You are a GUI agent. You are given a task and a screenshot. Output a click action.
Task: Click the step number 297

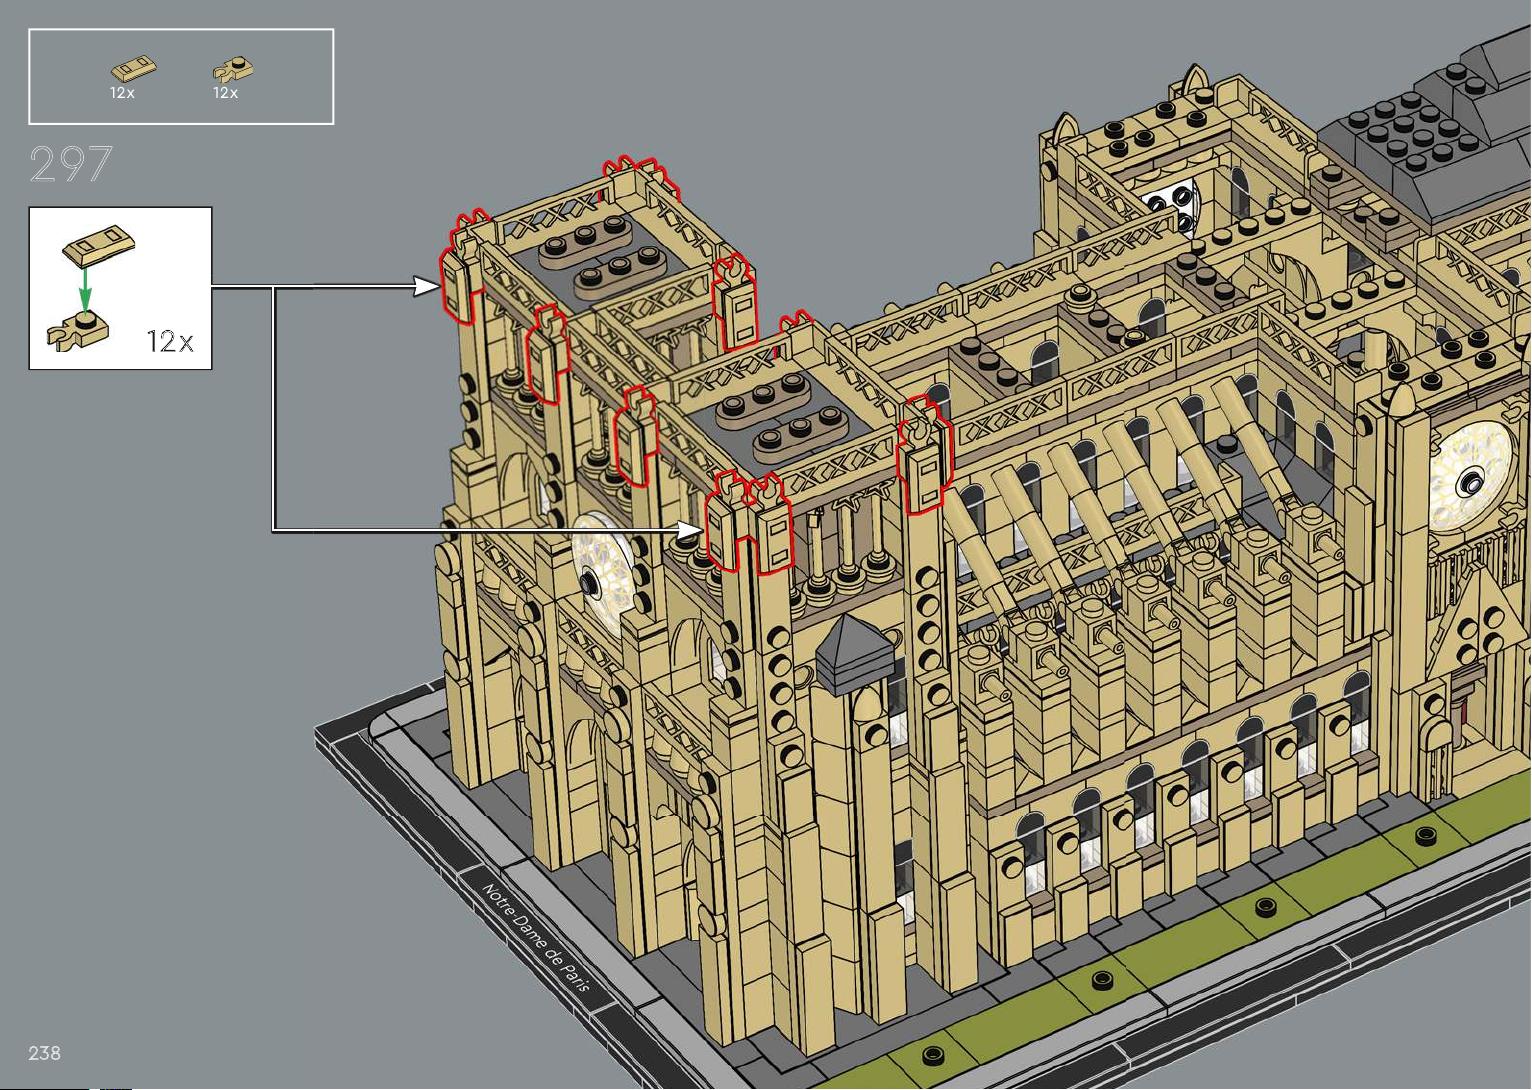pyautogui.click(x=71, y=165)
